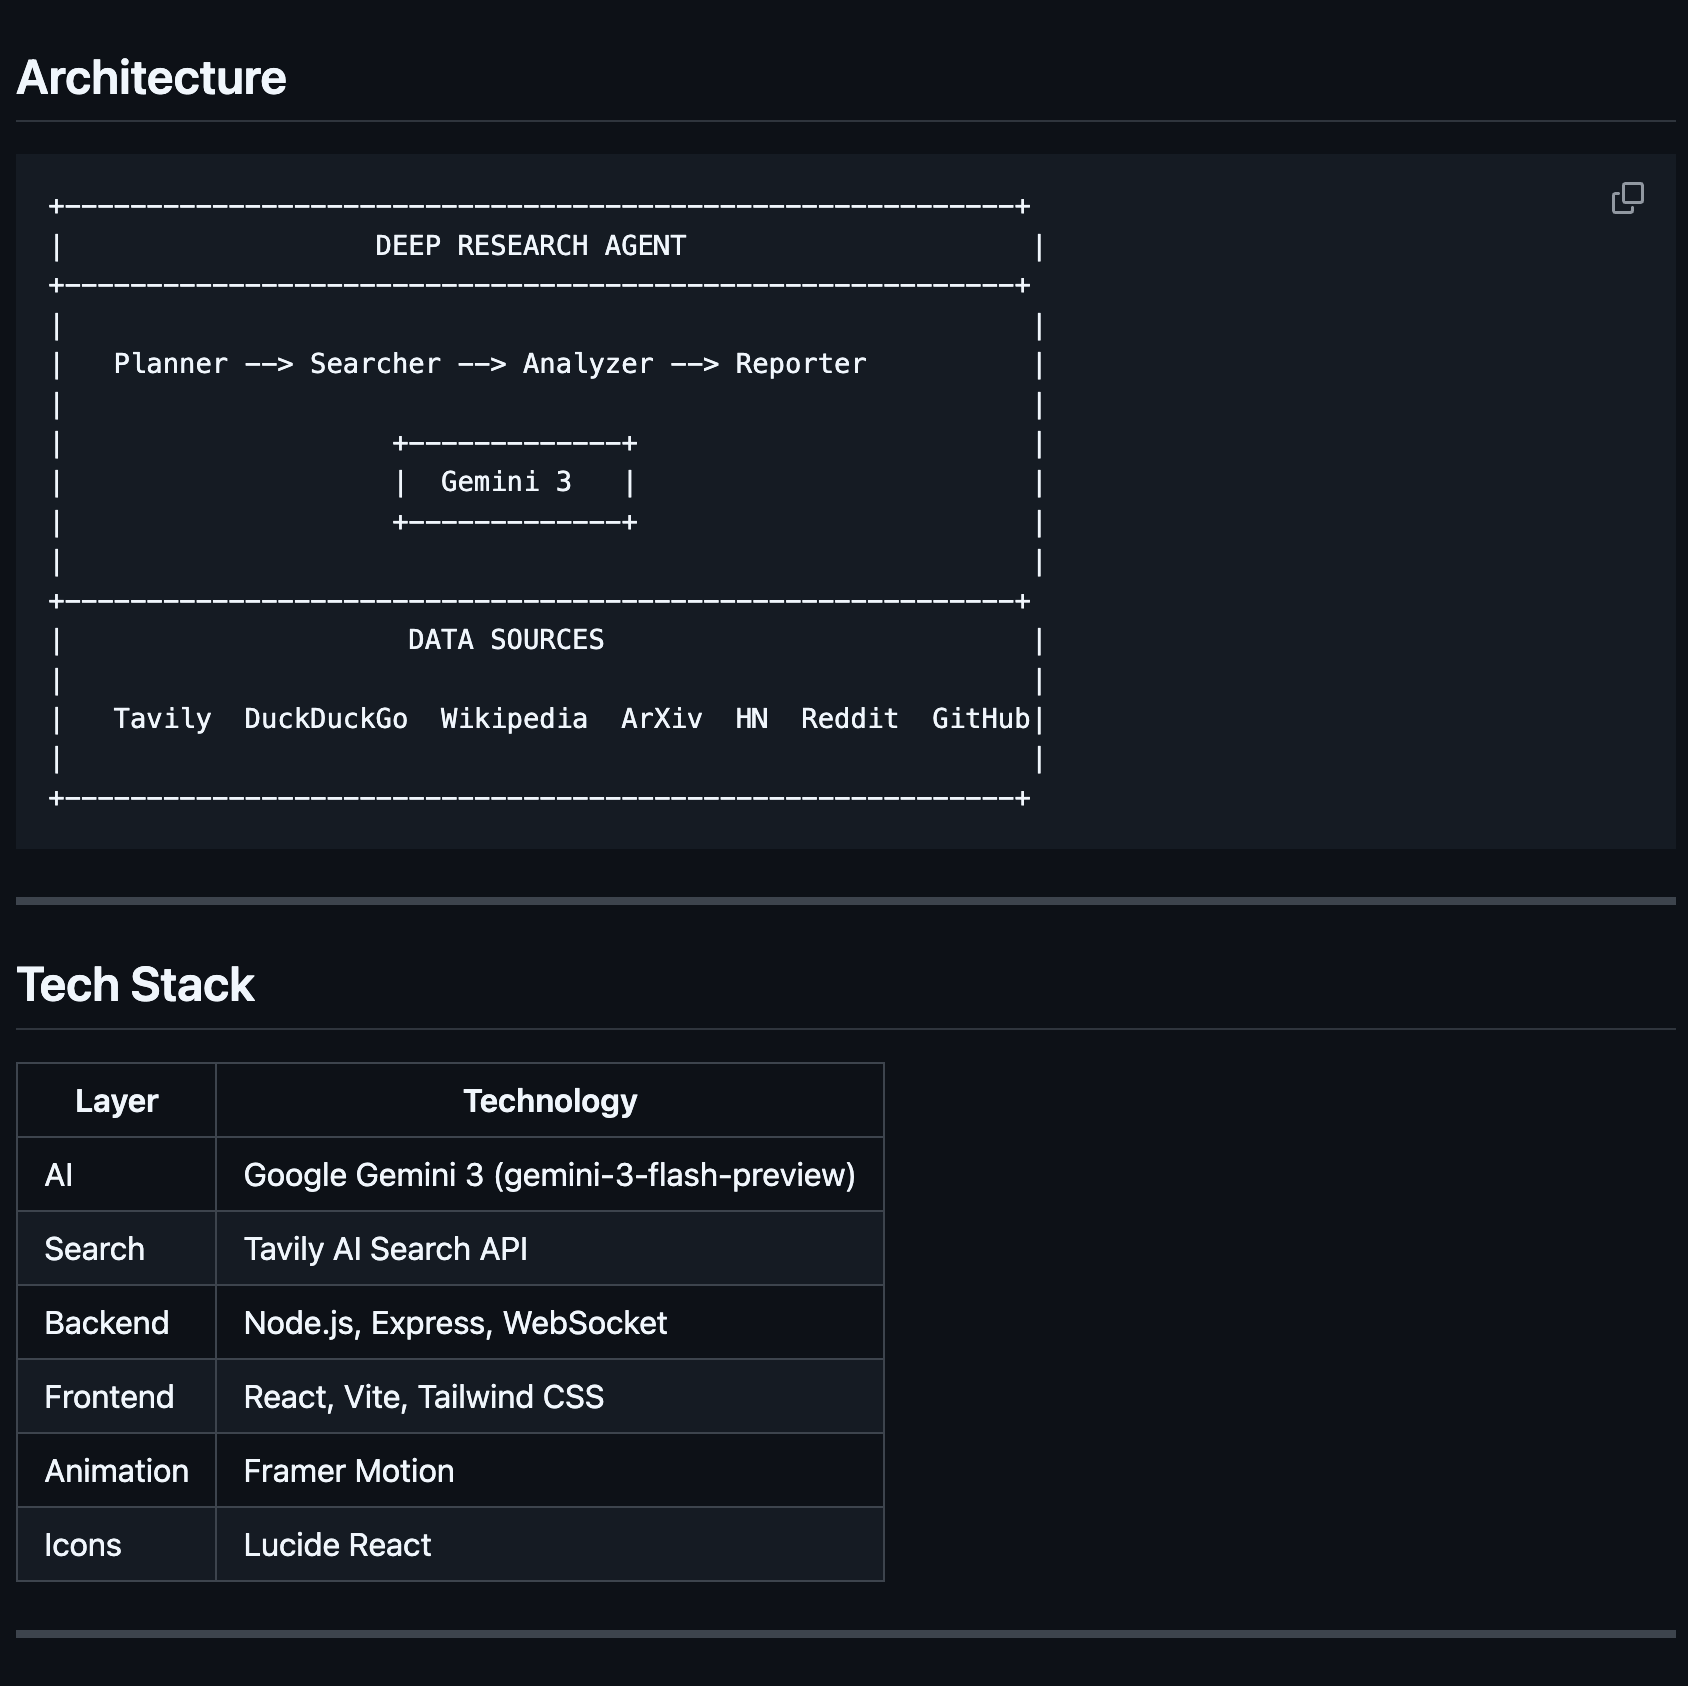The width and height of the screenshot is (1688, 1686).
Task: Click the Backend row label
Action: [x=106, y=1323]
